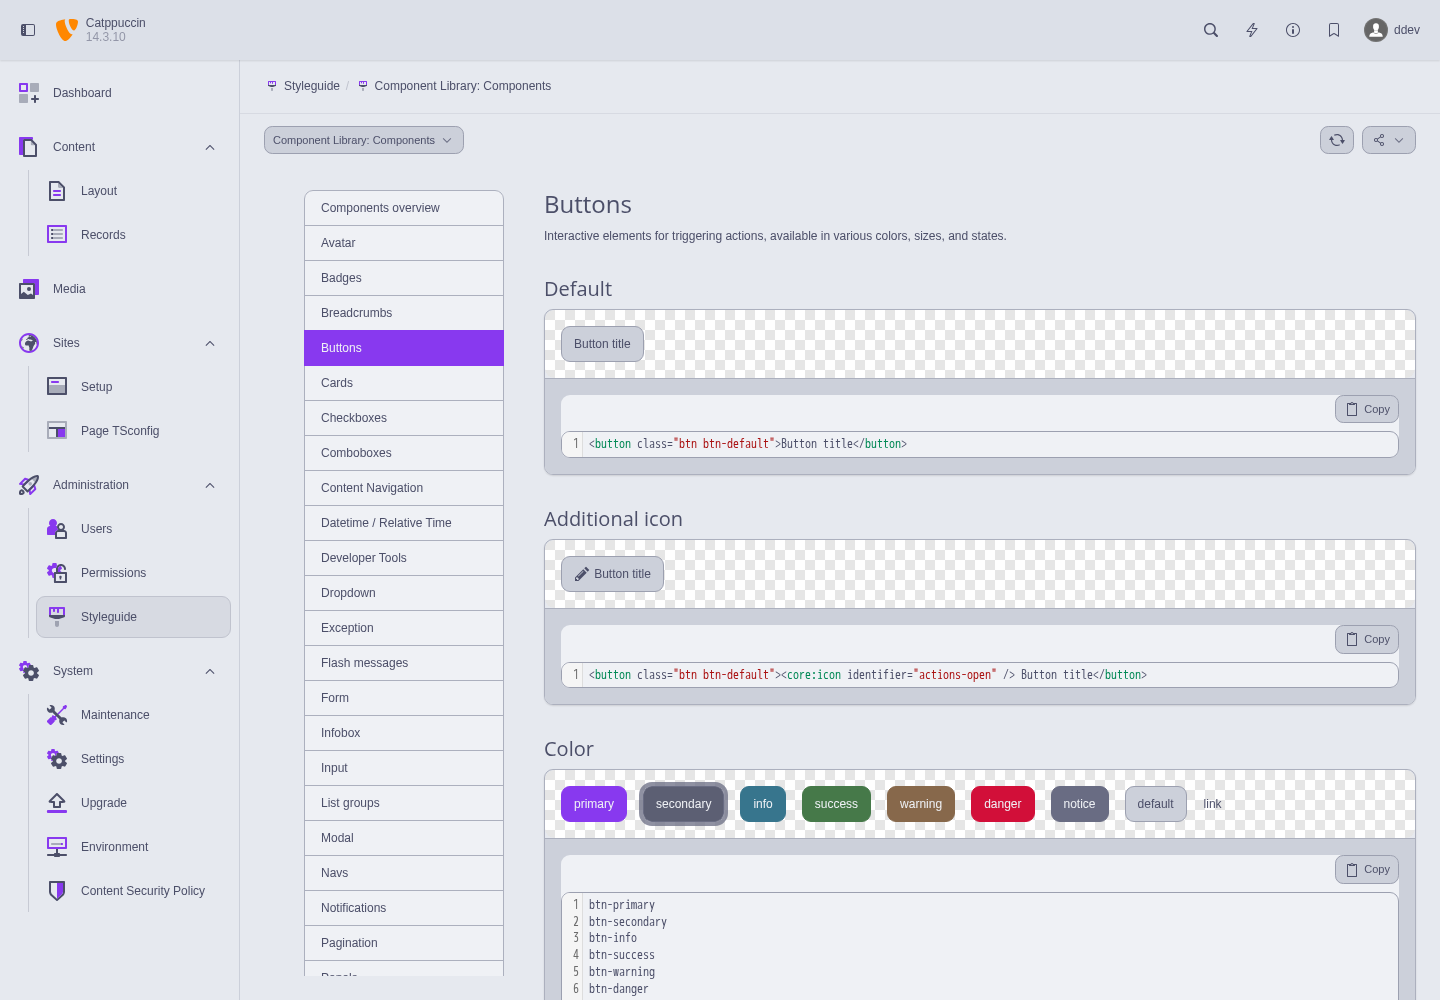Click the green success button
Image resolution: width=1440 pixels, height=1000 pixels.
tap(836, 804)
